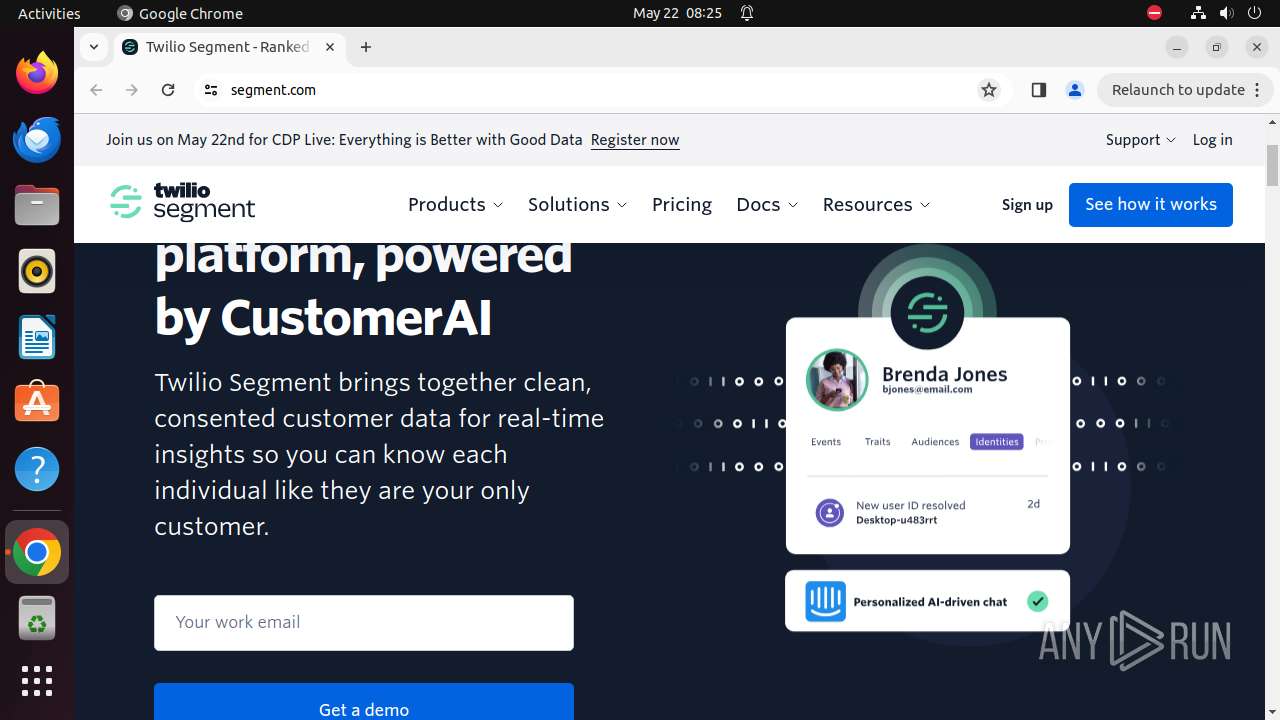Open network status icon in system tray

(1198, 13)
